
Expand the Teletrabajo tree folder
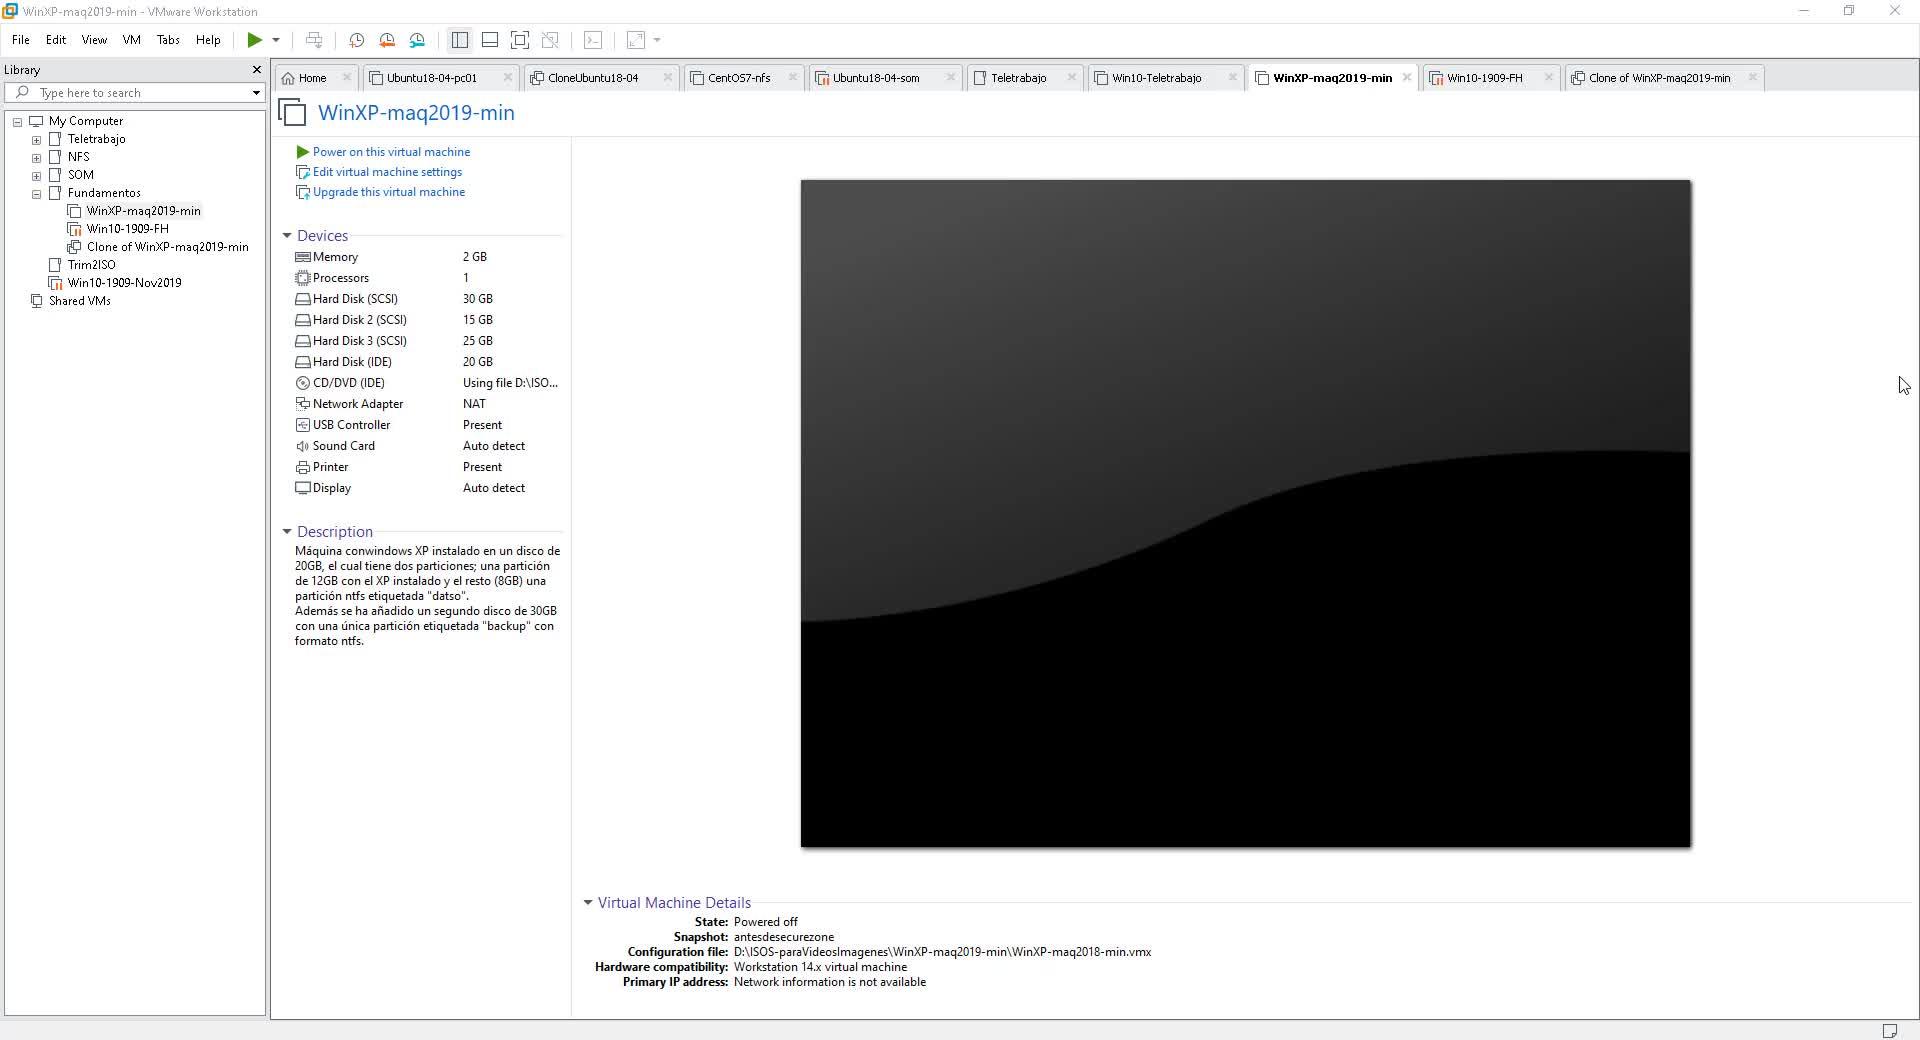(x=37, y=140)
